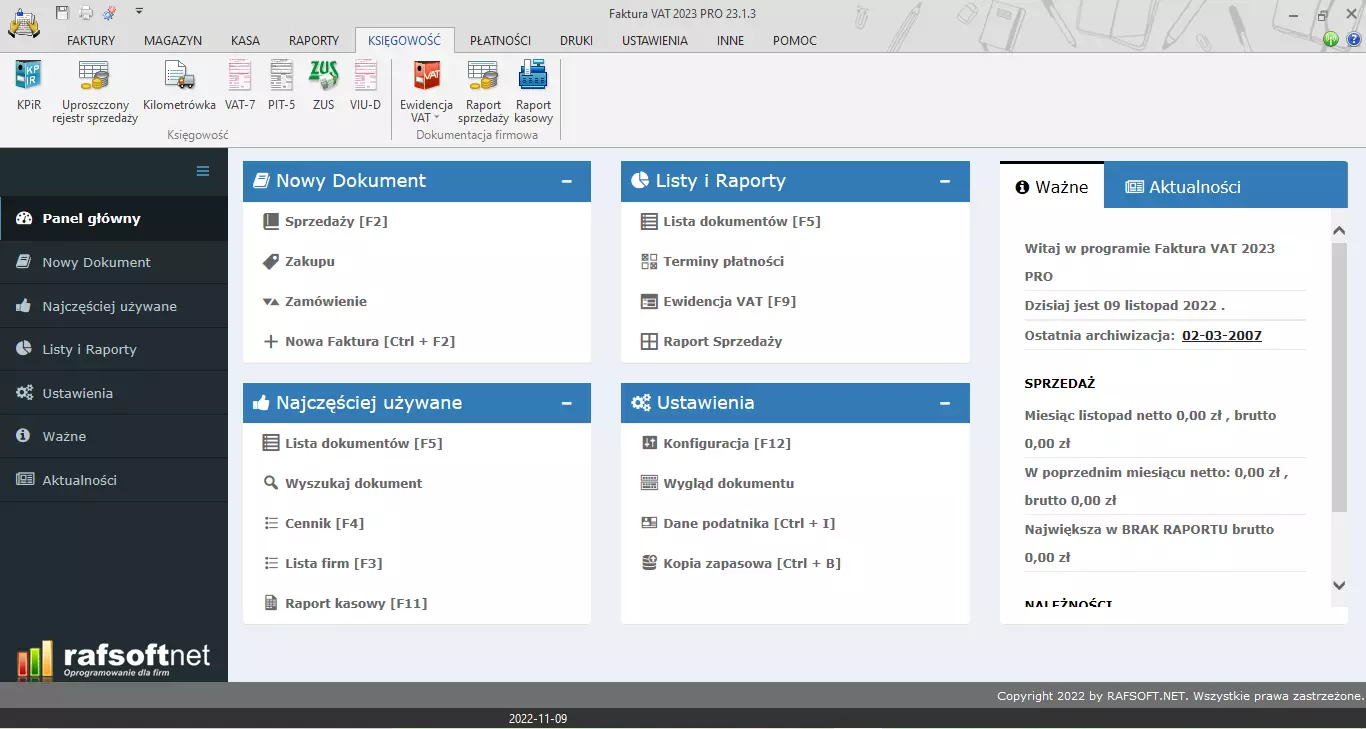Open the KPiR ledger tool
This screenshot has height=729, width=1366.
[27, 86]
